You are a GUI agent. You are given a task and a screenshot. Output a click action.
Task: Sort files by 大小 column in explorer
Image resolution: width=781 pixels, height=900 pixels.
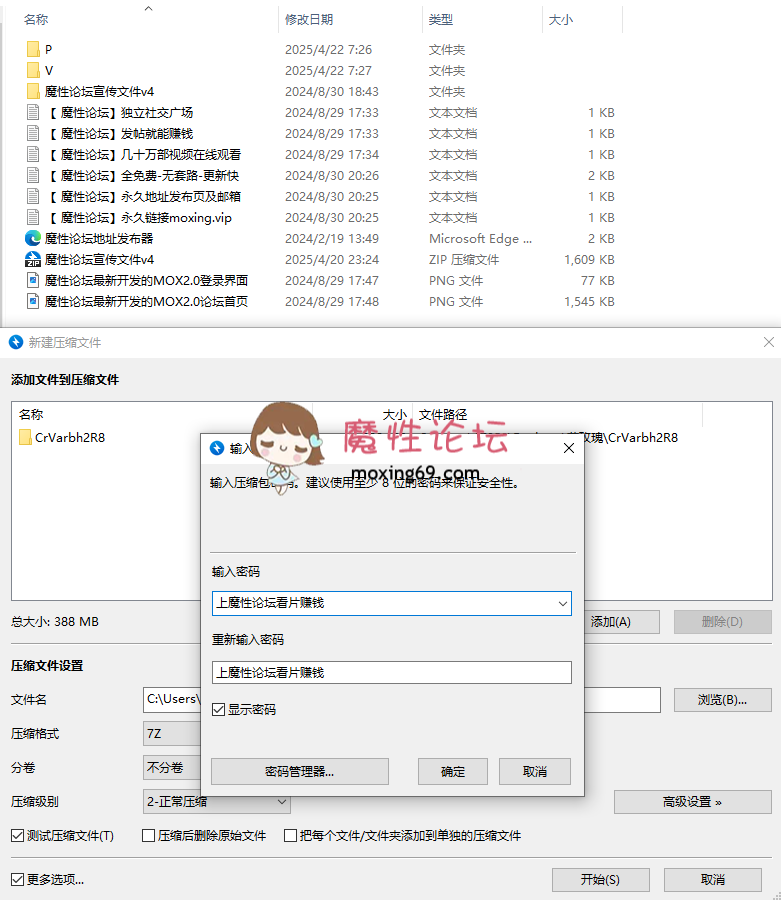point(561,20)
